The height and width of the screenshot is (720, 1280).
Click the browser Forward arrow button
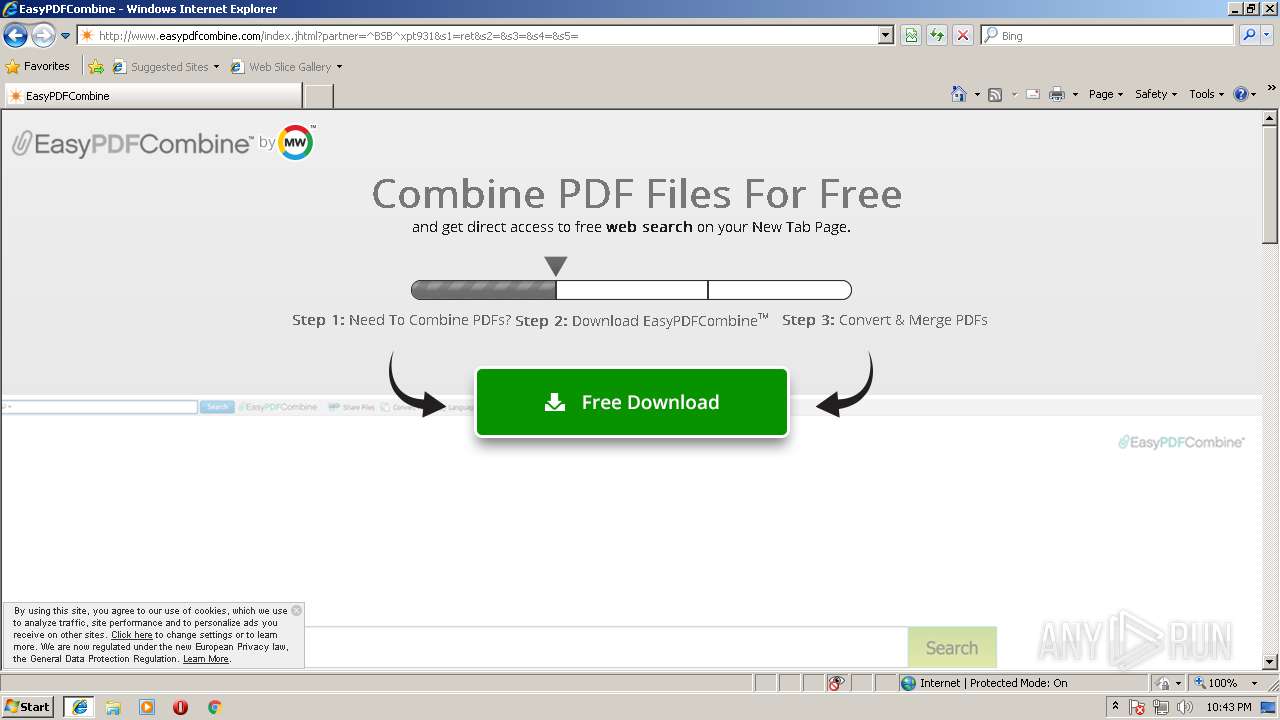(x=43, y=36)
